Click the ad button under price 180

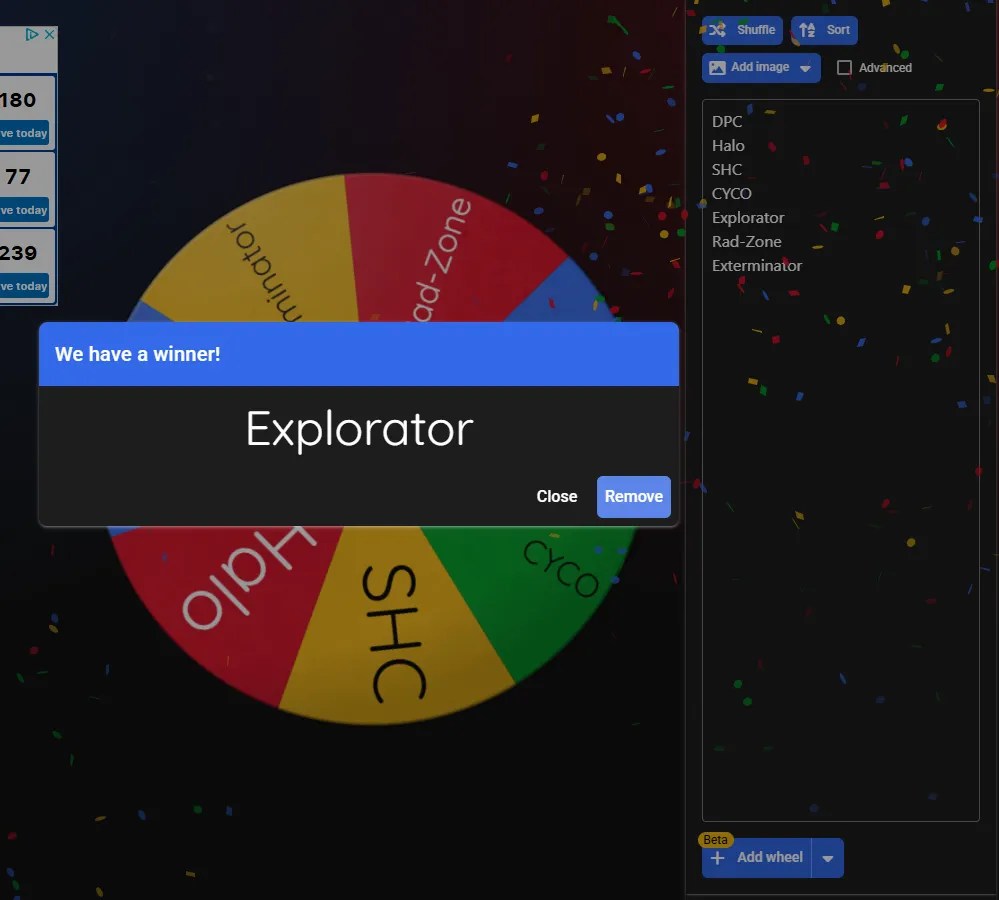[x=24, y=134]
